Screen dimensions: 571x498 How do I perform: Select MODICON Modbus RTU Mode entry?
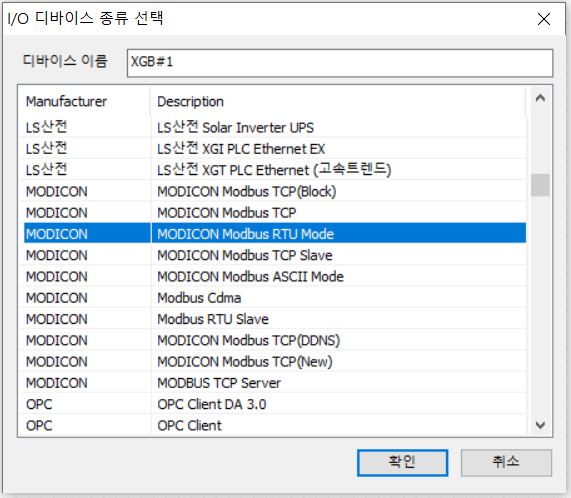(x=275, y=234)
